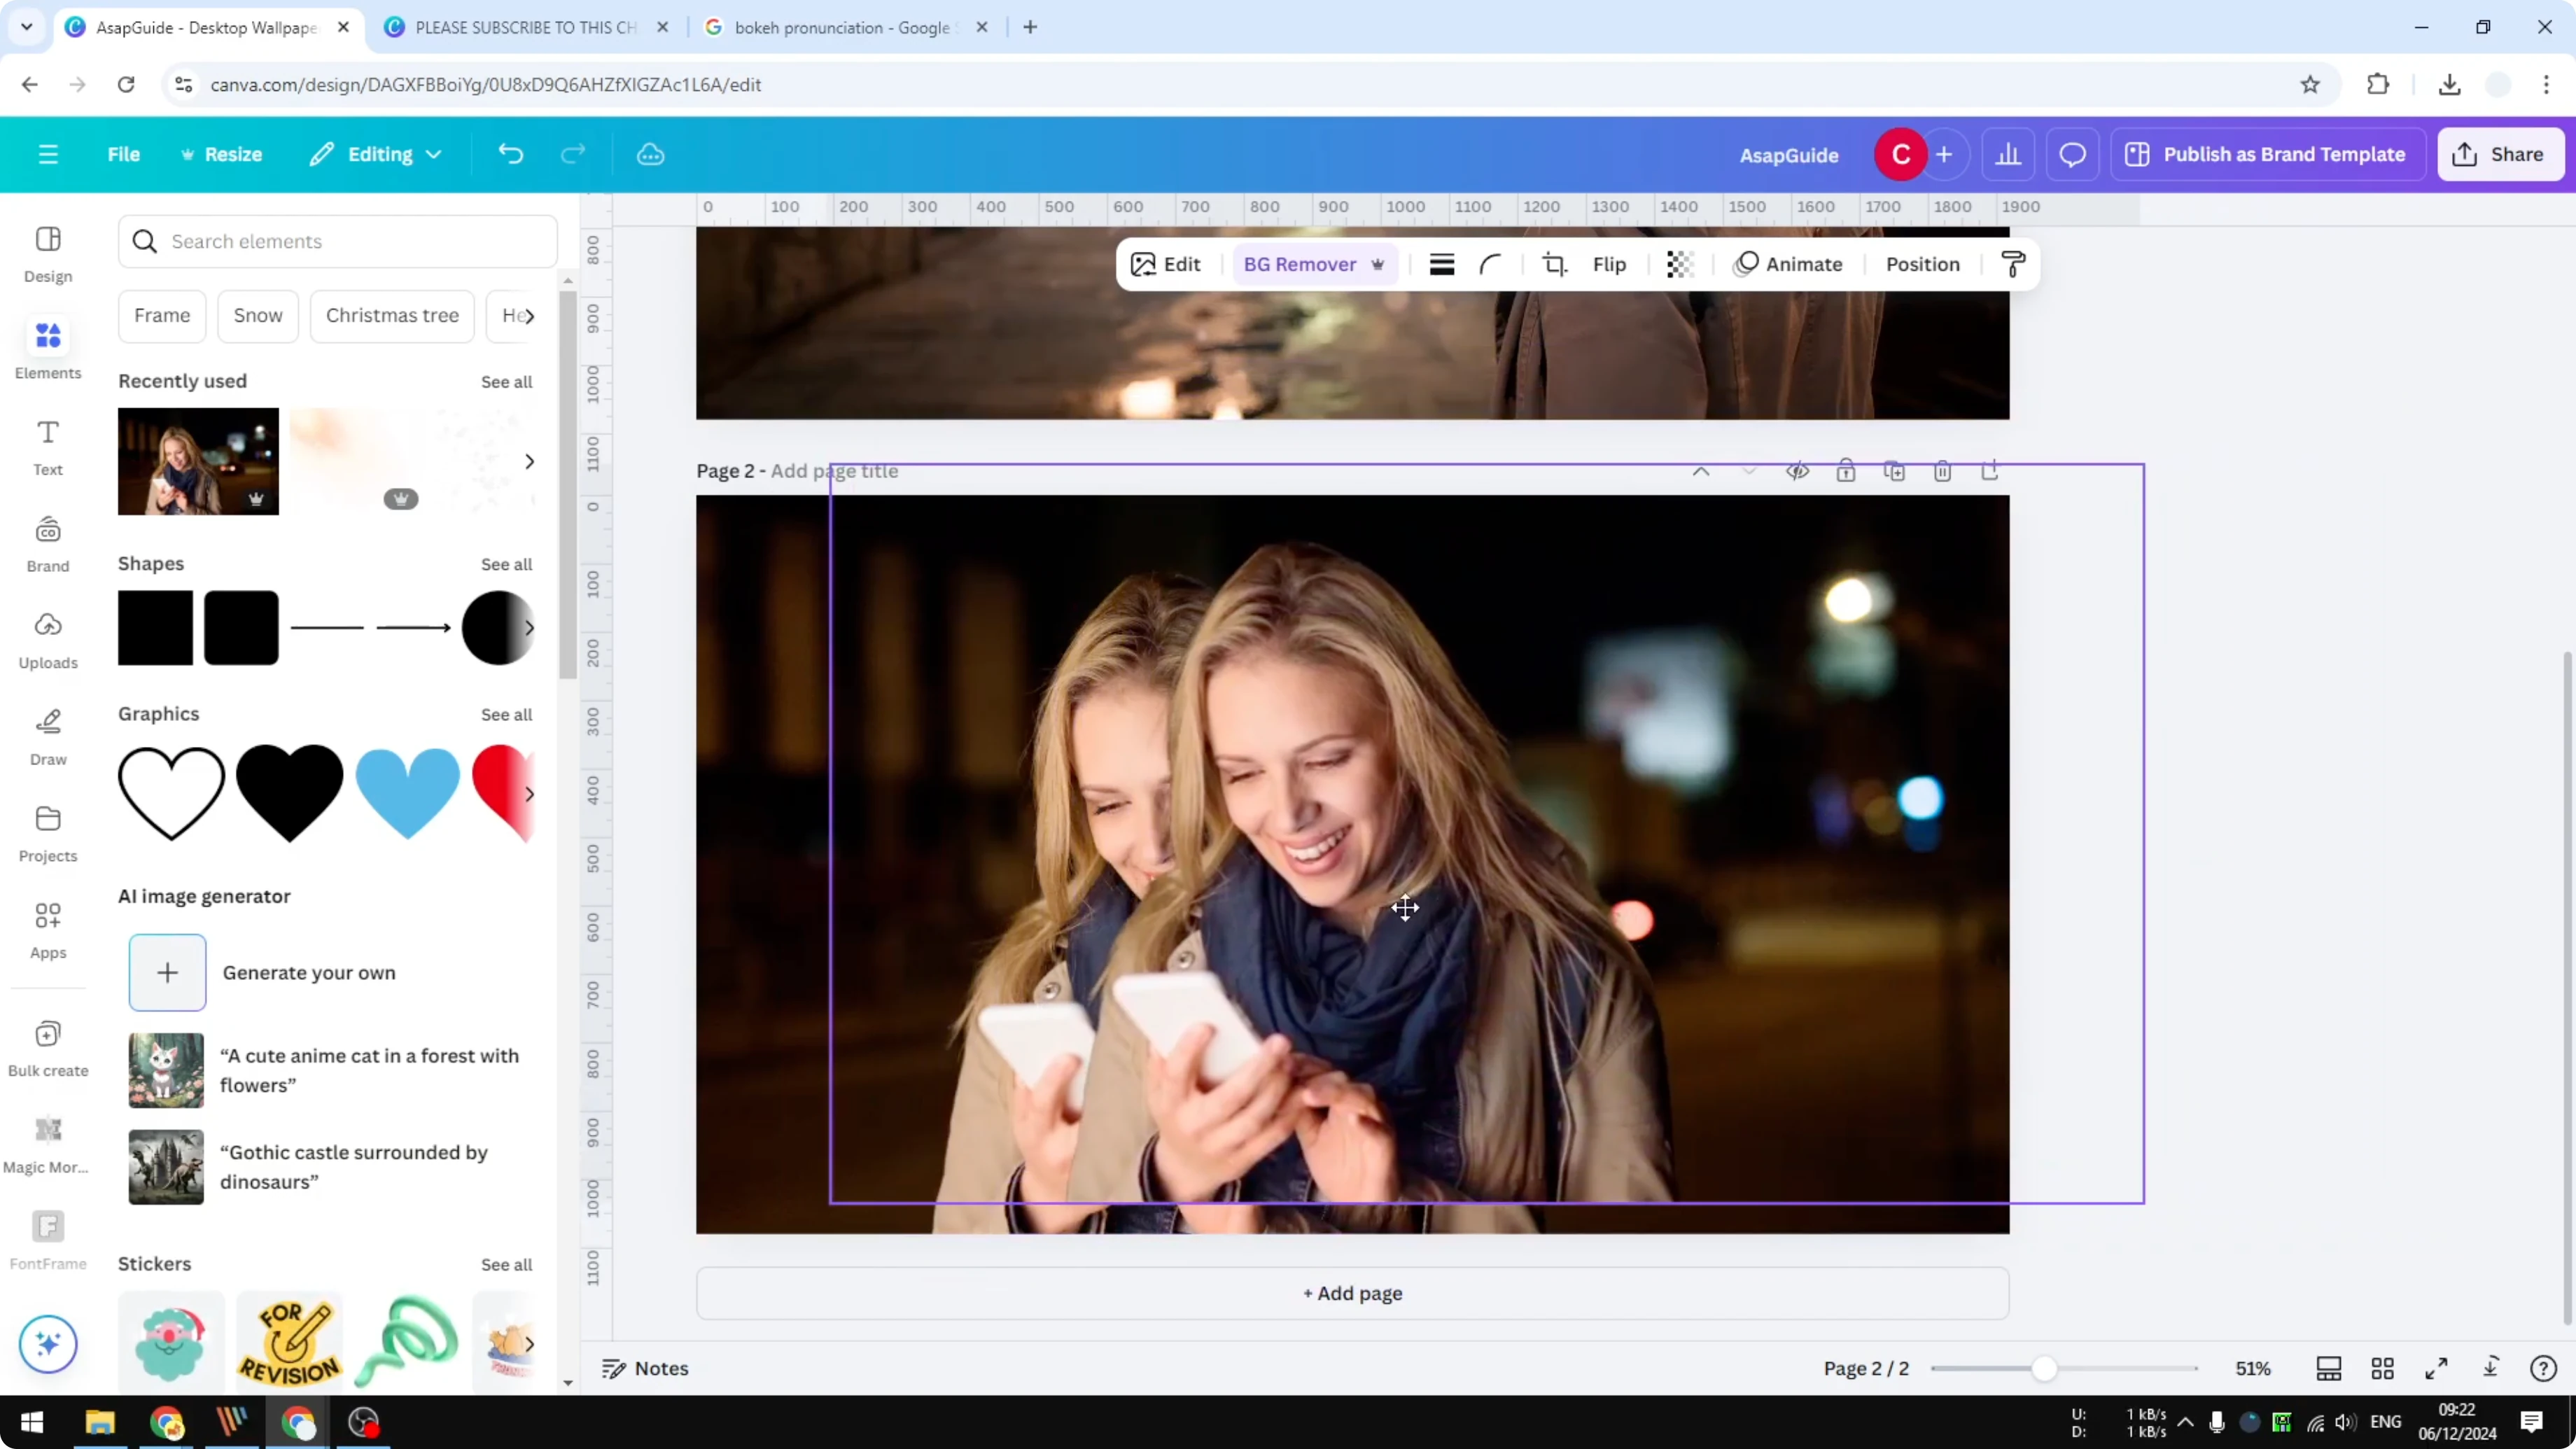The height and width of the screenshot is (1449, 2576).
Task: Toggle grid view in the bottom bar
Action: pyautogui.click(x=2383, y=1368)
